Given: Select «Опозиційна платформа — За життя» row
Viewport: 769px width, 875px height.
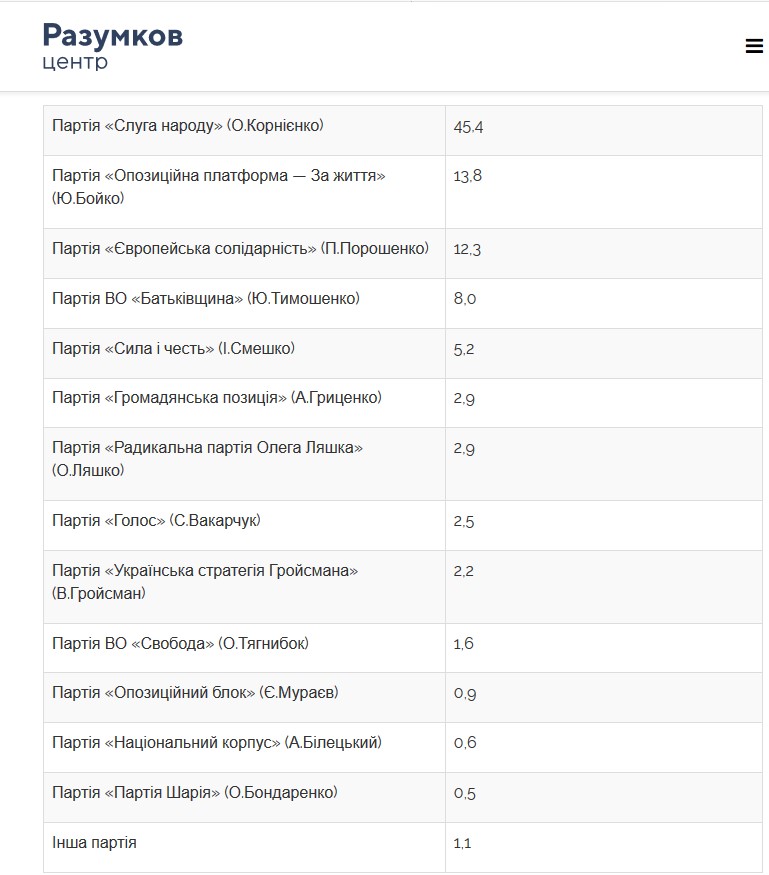Looking at the screenshot, I should coord(403,192).
